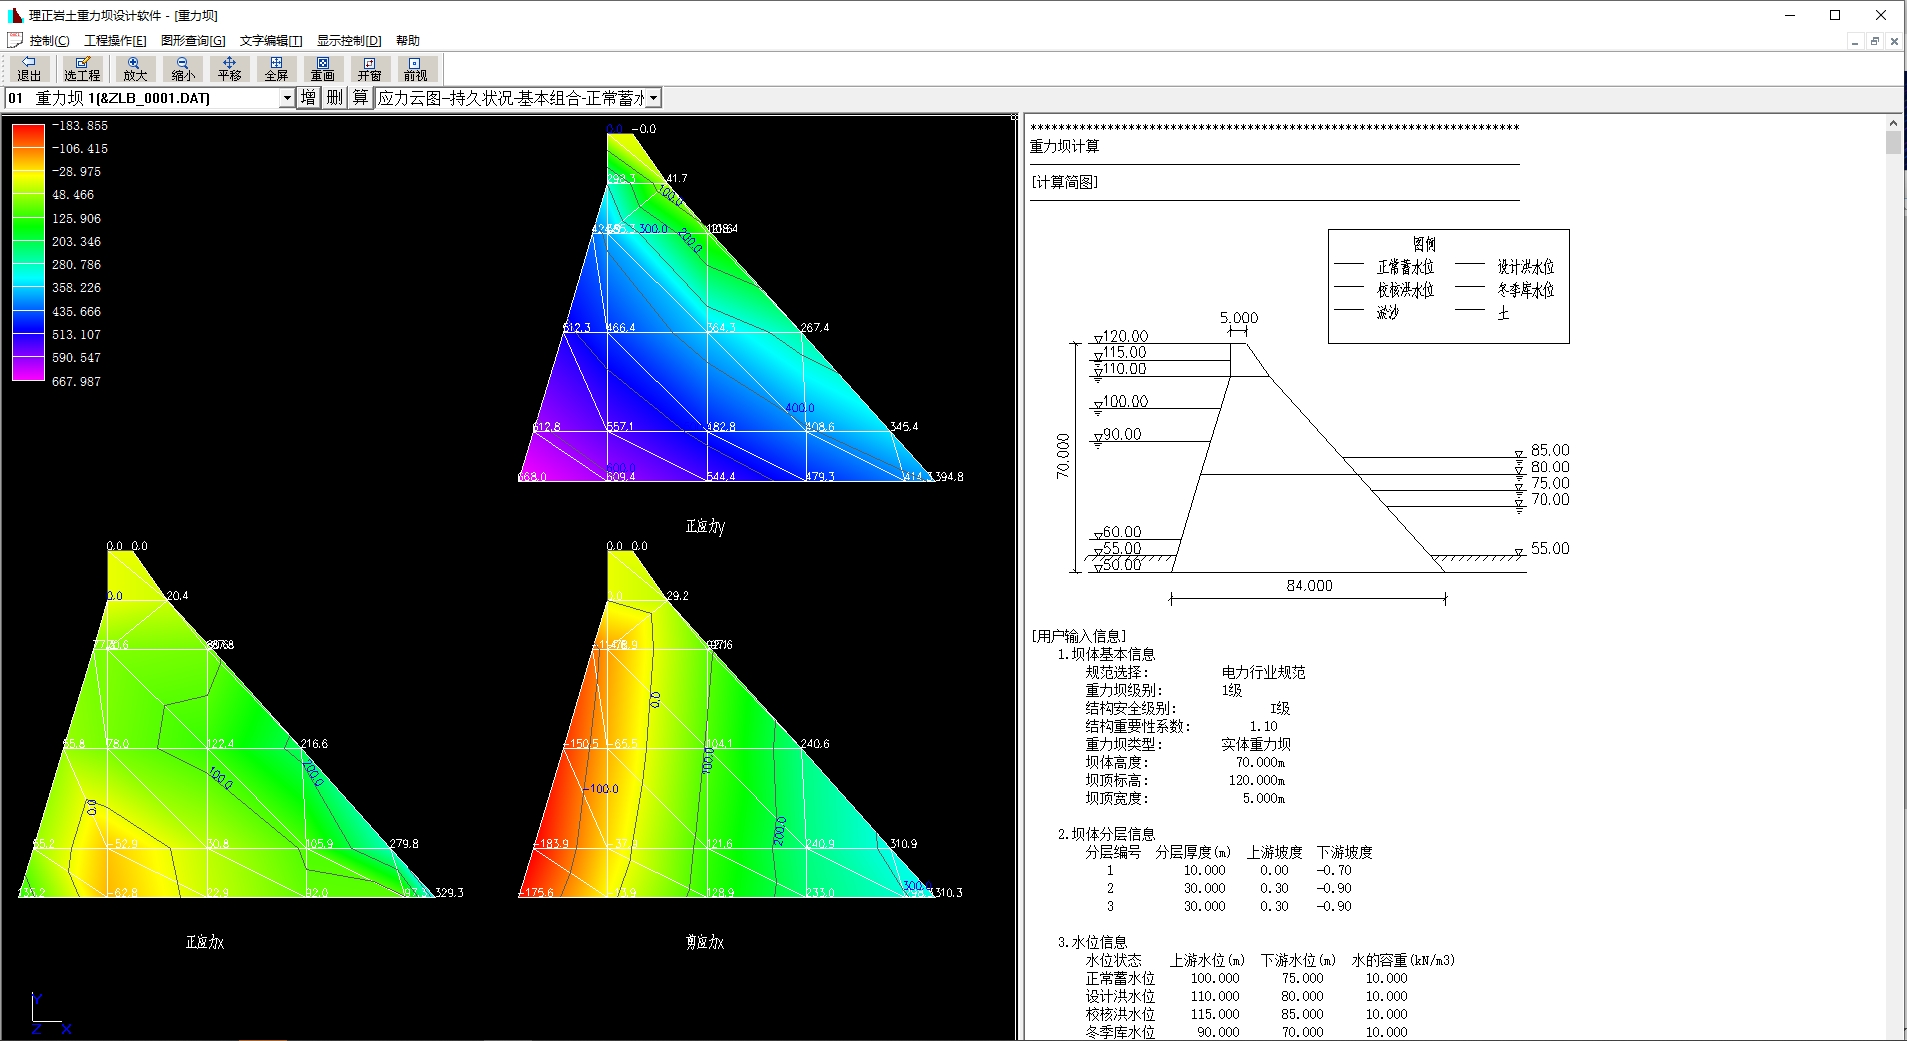This screenshot has height=1041, width=1907.
Task: Open the 显示控制[D] menu
Action: click(x=349, y=41)
